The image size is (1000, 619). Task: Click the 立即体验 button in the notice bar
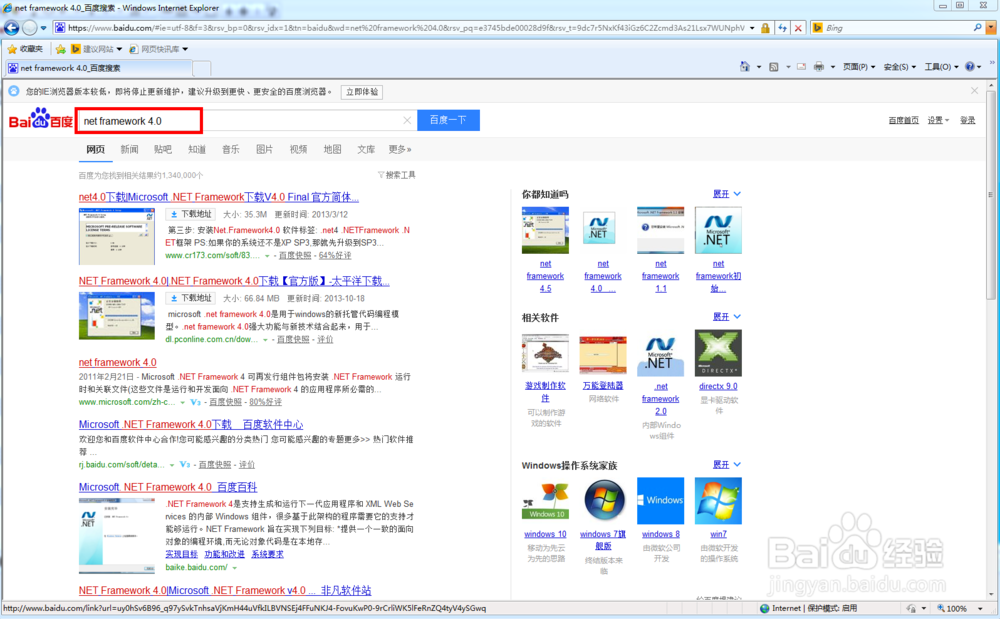(362, 92)
